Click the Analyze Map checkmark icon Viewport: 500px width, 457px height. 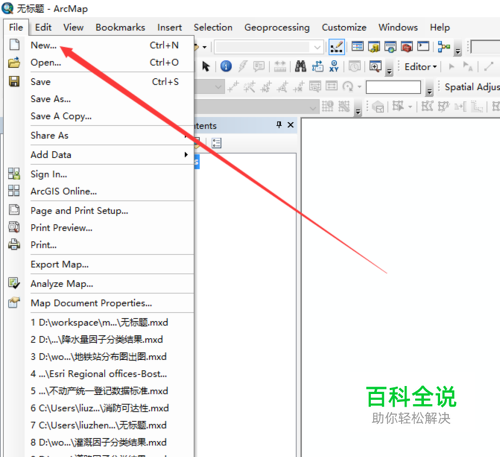coord(14,283)
